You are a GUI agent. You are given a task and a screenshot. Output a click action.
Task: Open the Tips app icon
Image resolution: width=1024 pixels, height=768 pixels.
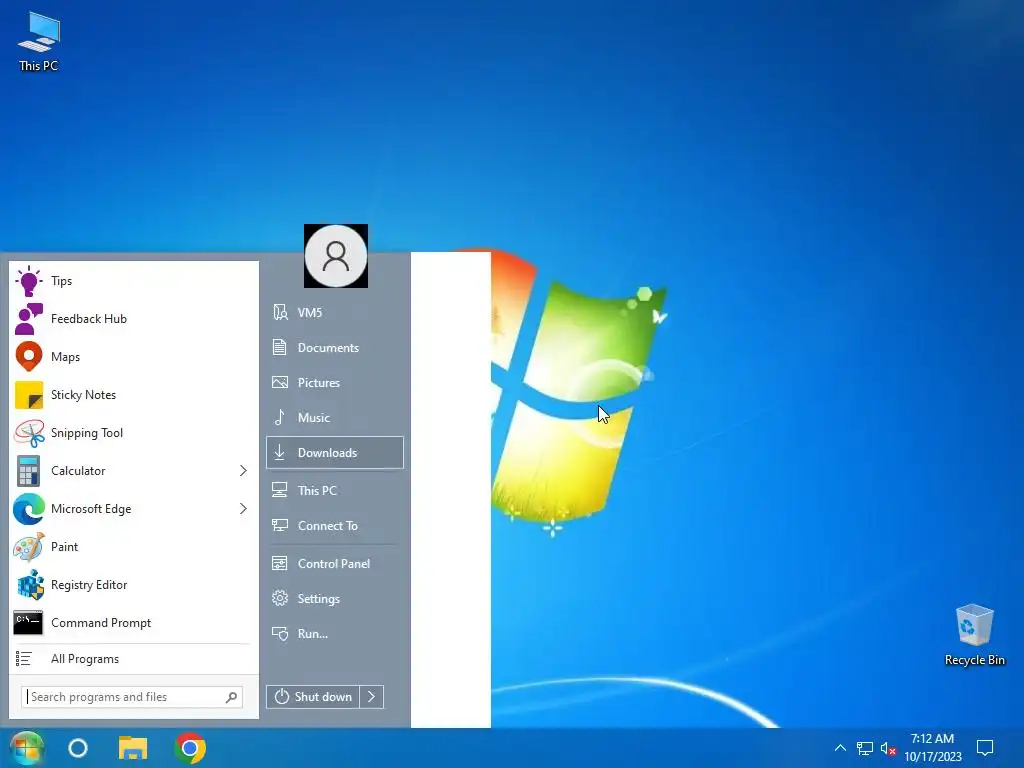click(29, 281)
